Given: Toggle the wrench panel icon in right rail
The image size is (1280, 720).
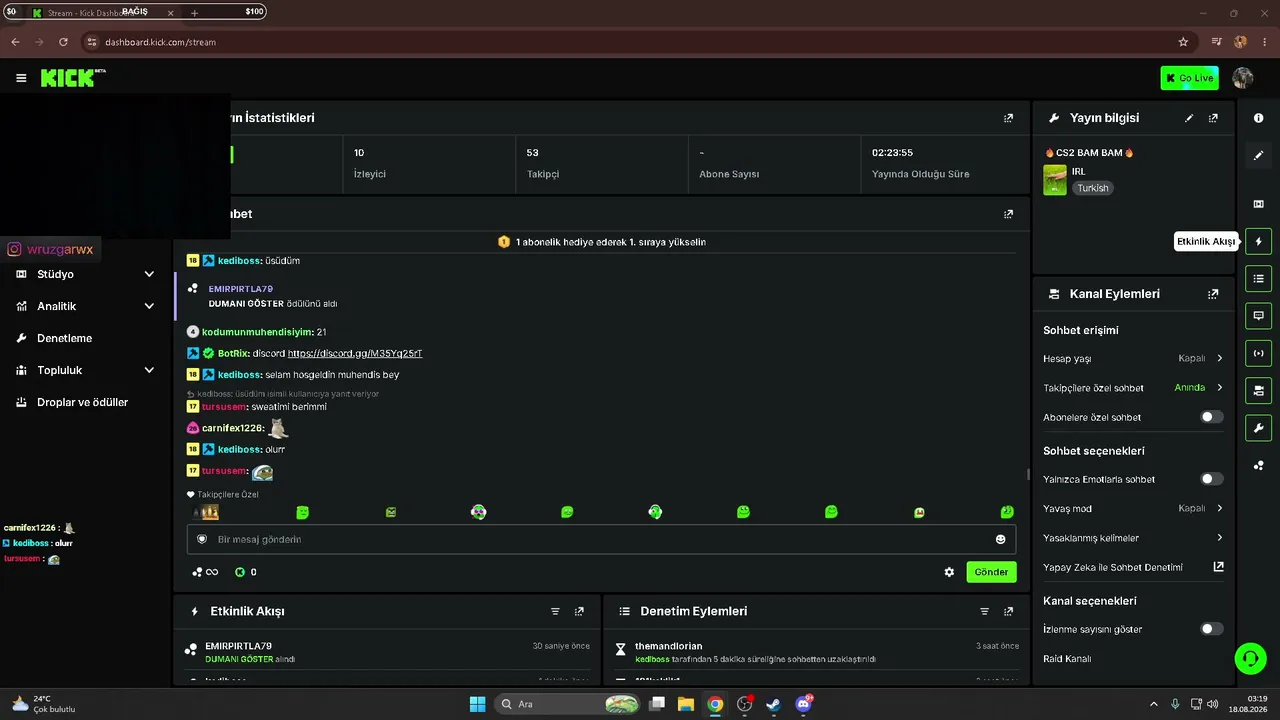Looking at the screenshot, I should point(1258,428).
